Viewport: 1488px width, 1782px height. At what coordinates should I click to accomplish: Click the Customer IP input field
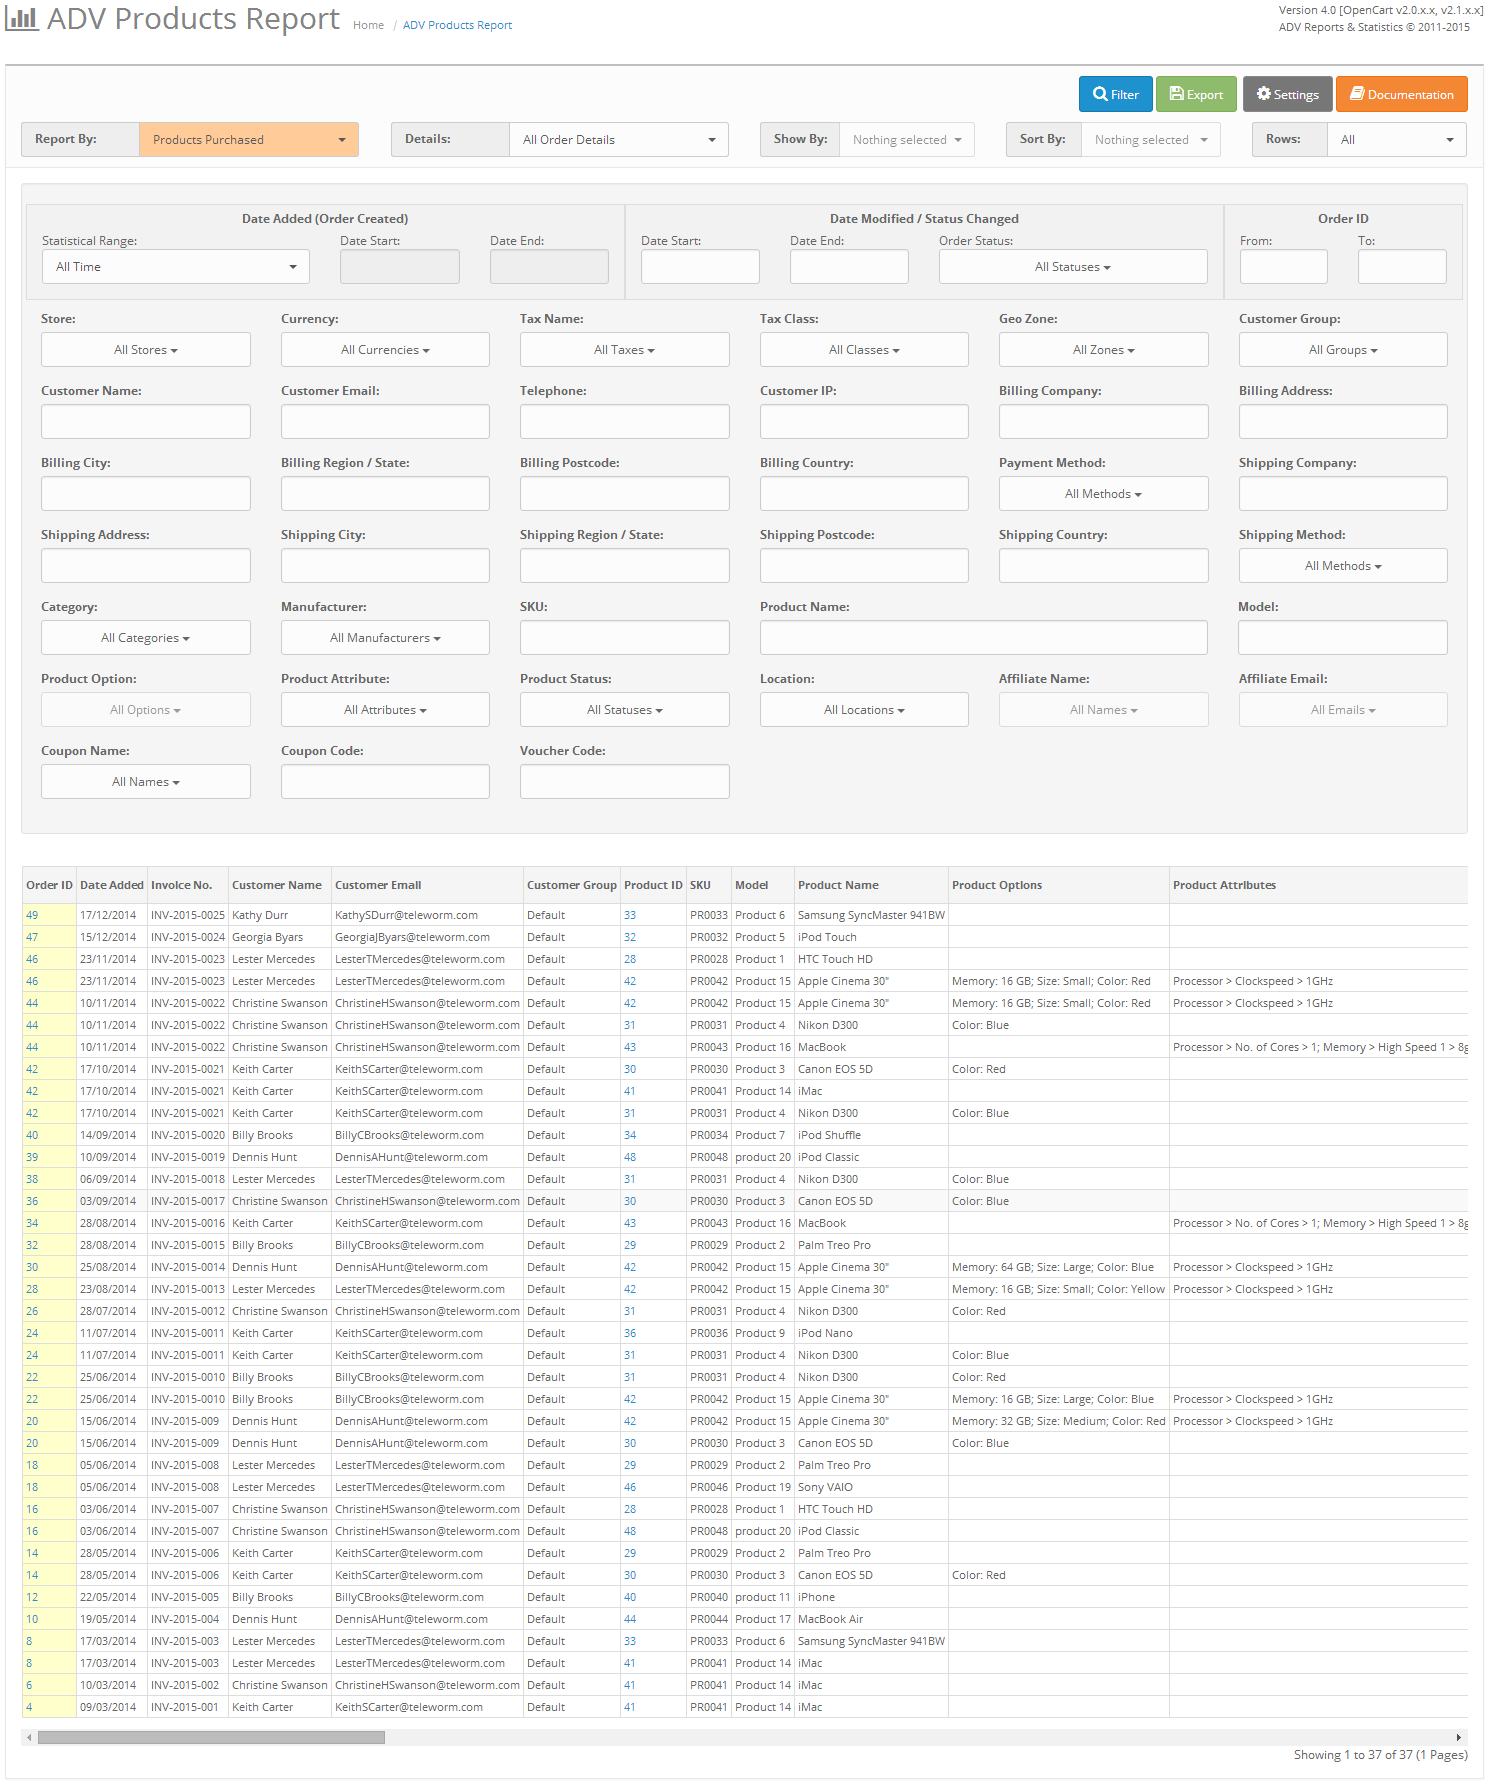click(x=864, y=422)
